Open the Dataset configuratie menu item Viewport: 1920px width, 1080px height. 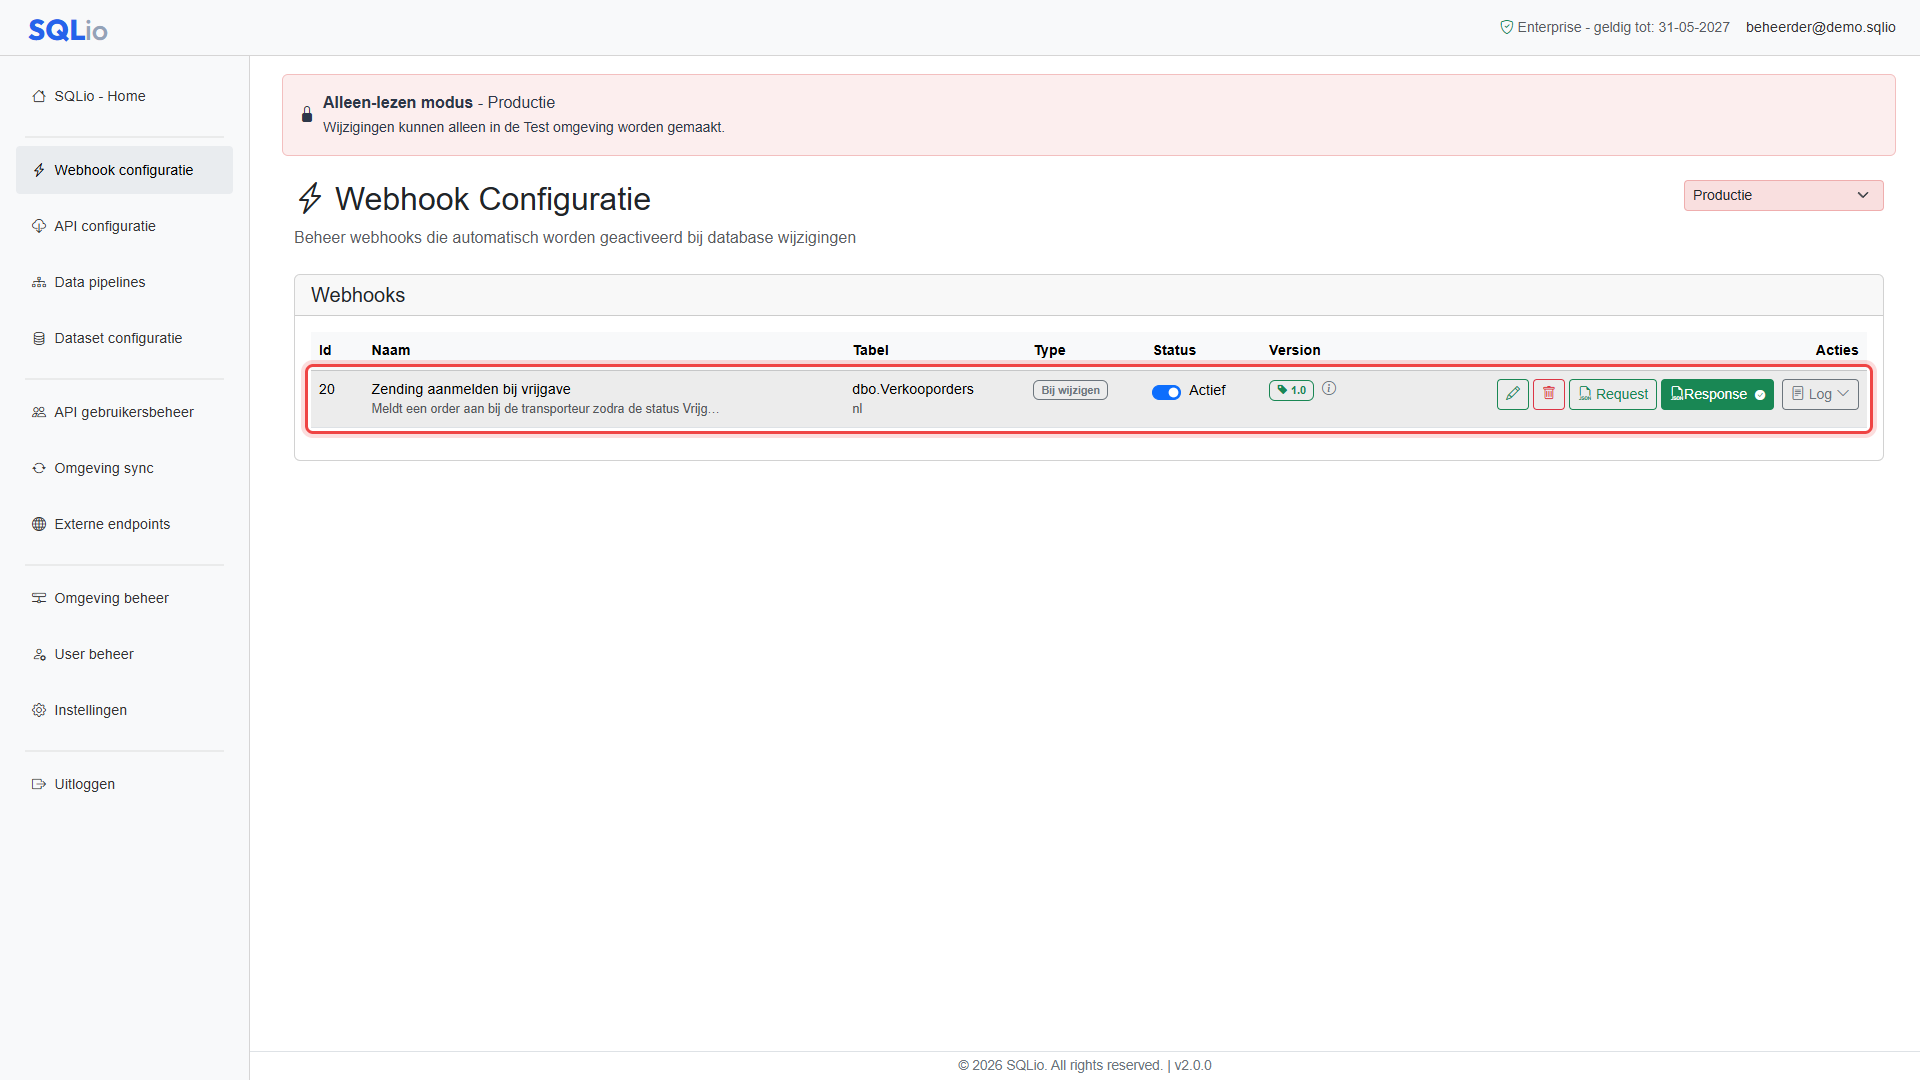pos(124,339)
